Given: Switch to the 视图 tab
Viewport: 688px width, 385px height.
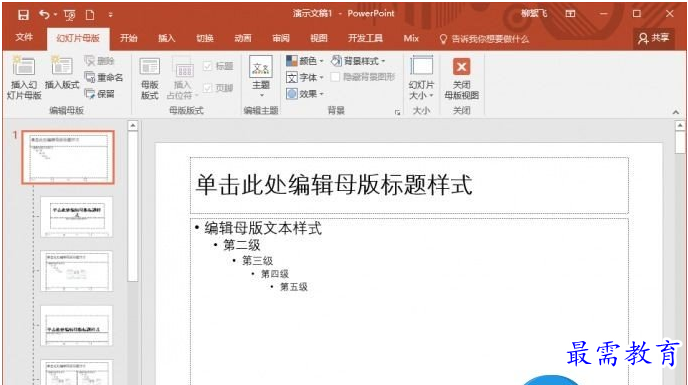Looking at the screenshot, I should coord(319,38).
